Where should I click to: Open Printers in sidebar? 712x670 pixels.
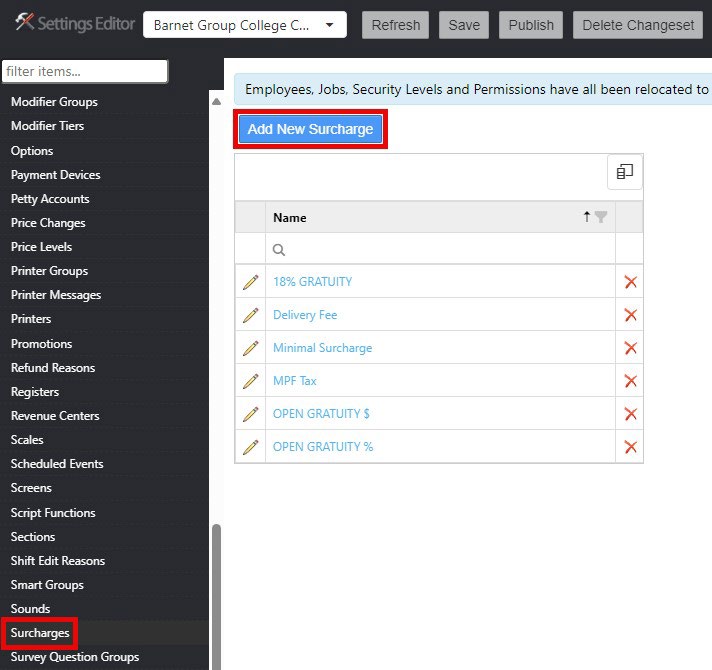point(31,319)
